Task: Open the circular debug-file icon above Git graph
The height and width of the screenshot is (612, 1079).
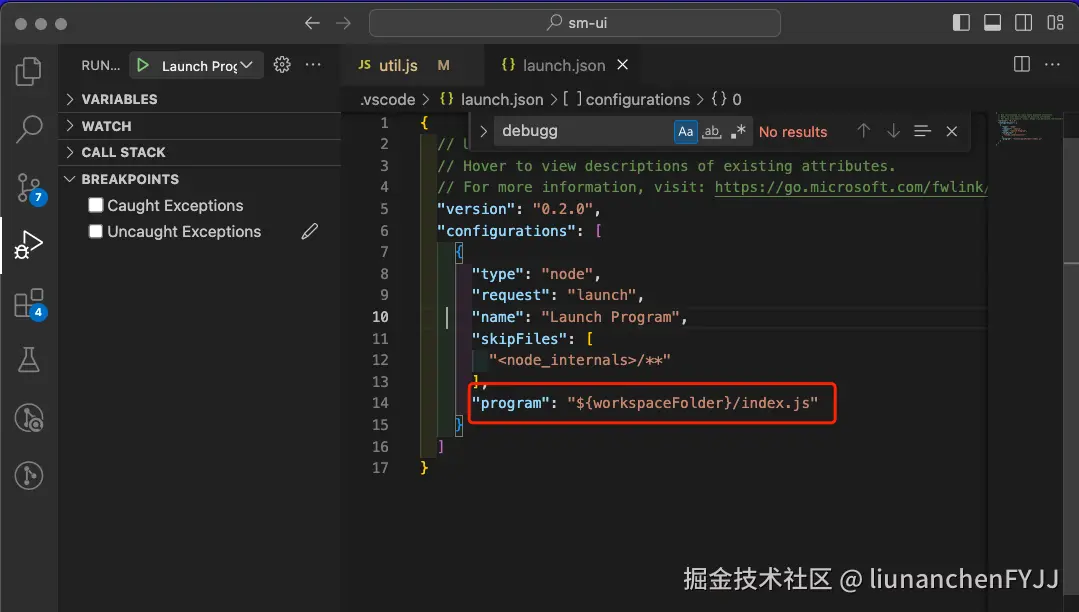Action: [x=28, y=417]
